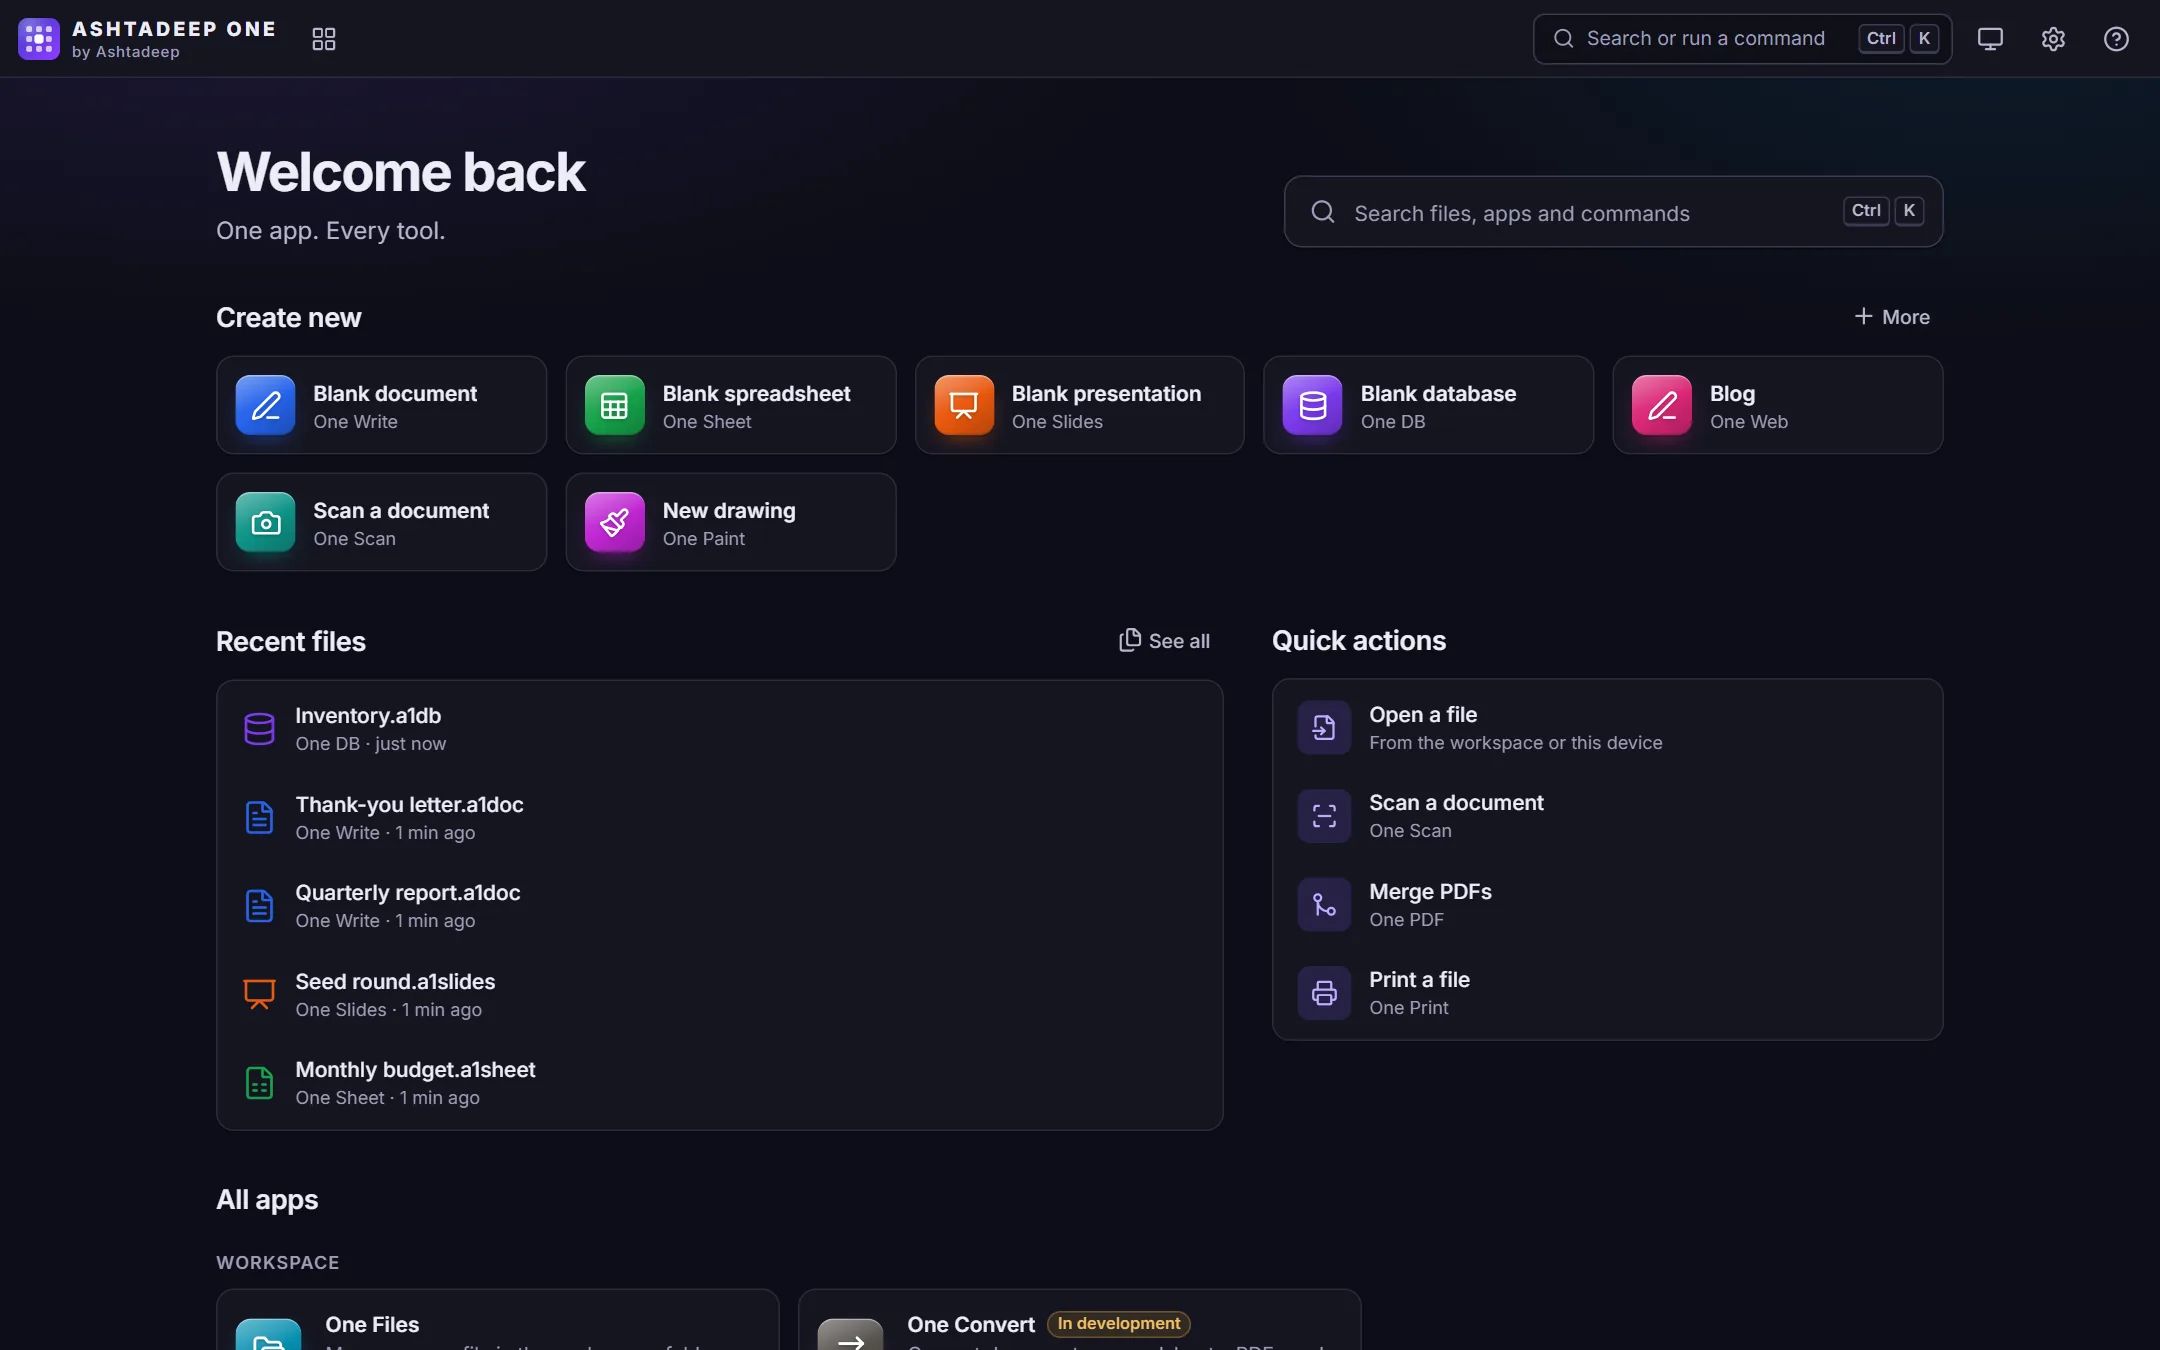Click the In development badge
Screen dimensions: 2160x1350
[1118, 1323]
